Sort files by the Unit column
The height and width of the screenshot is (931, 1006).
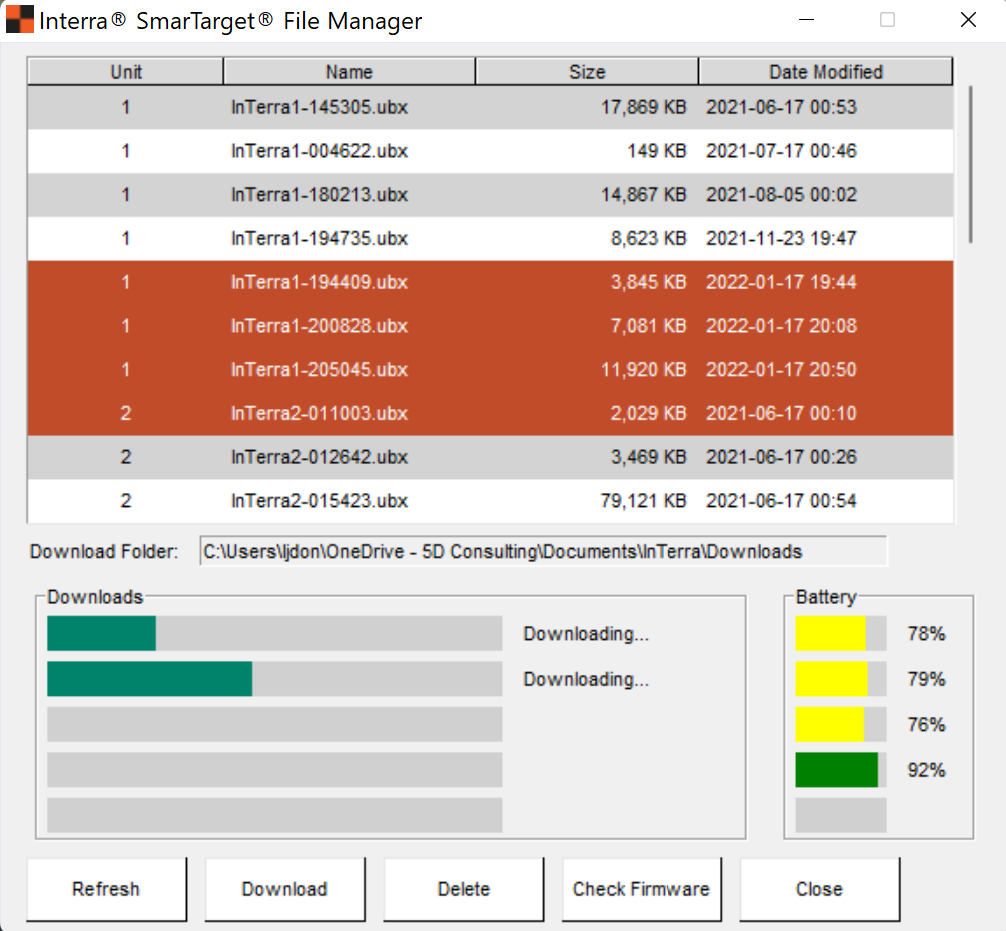124,71
